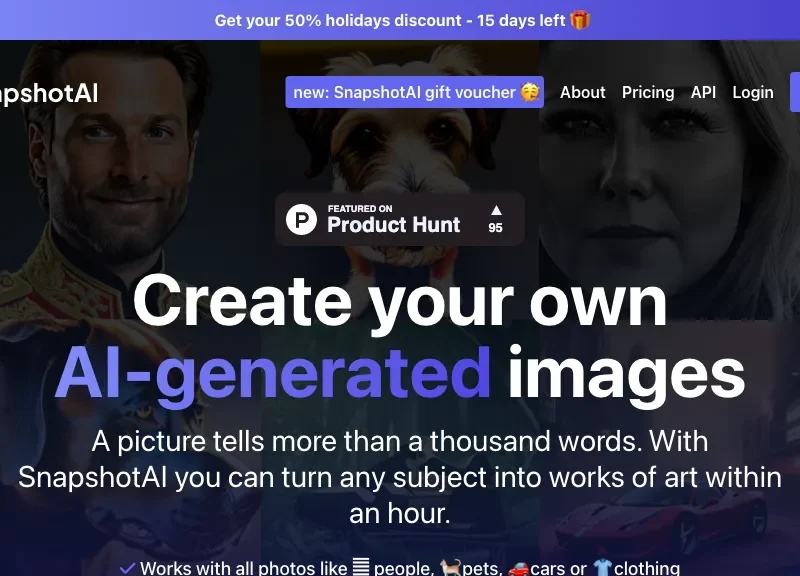800x576 pixels.
Task: Navigate to the API page
Action: 703,92
